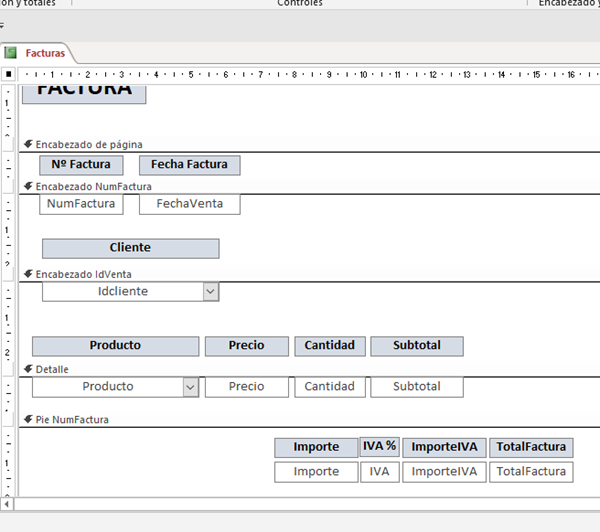Viewport: 600px width, 532px height.
Task: Select the TotalFactura text box in footer
Action: pyautogui.click(x=531, y=472)
